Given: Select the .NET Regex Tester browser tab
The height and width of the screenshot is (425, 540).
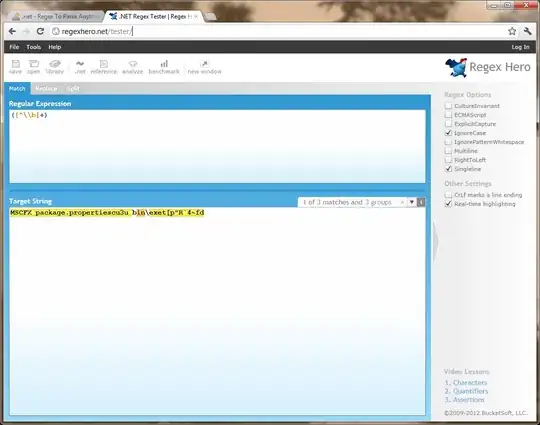Looking at the screenshot, I should [154, 17].
